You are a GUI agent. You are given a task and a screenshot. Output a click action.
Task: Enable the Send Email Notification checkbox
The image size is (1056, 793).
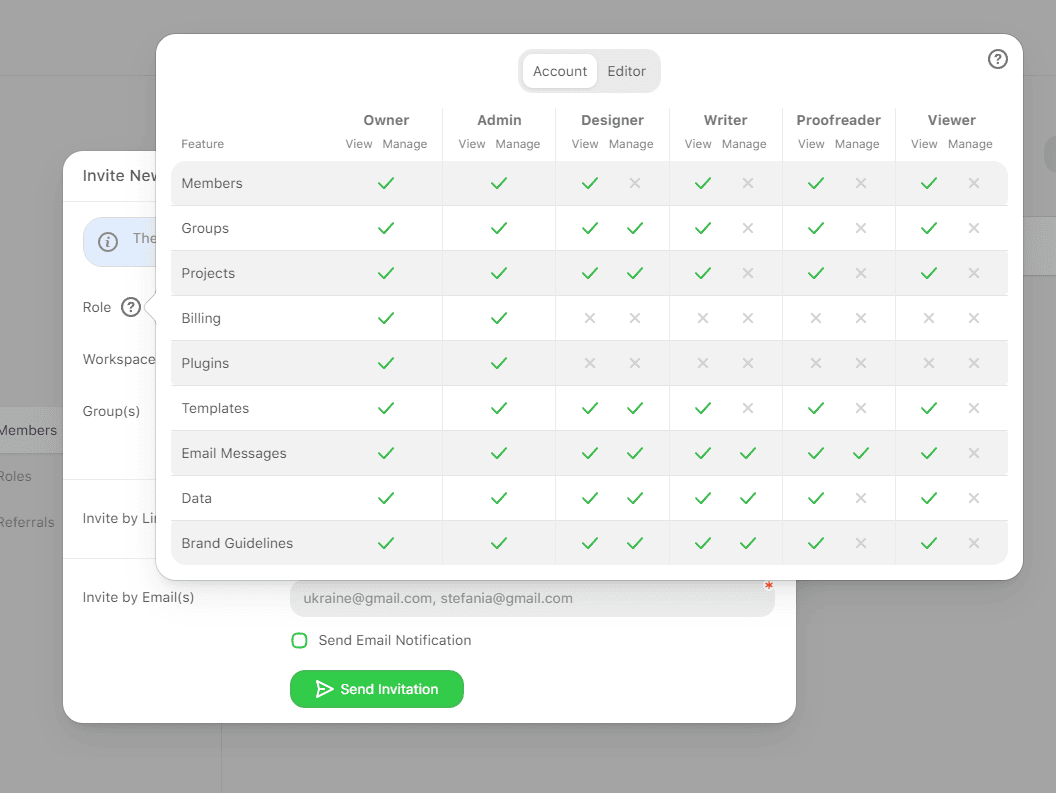299,640
